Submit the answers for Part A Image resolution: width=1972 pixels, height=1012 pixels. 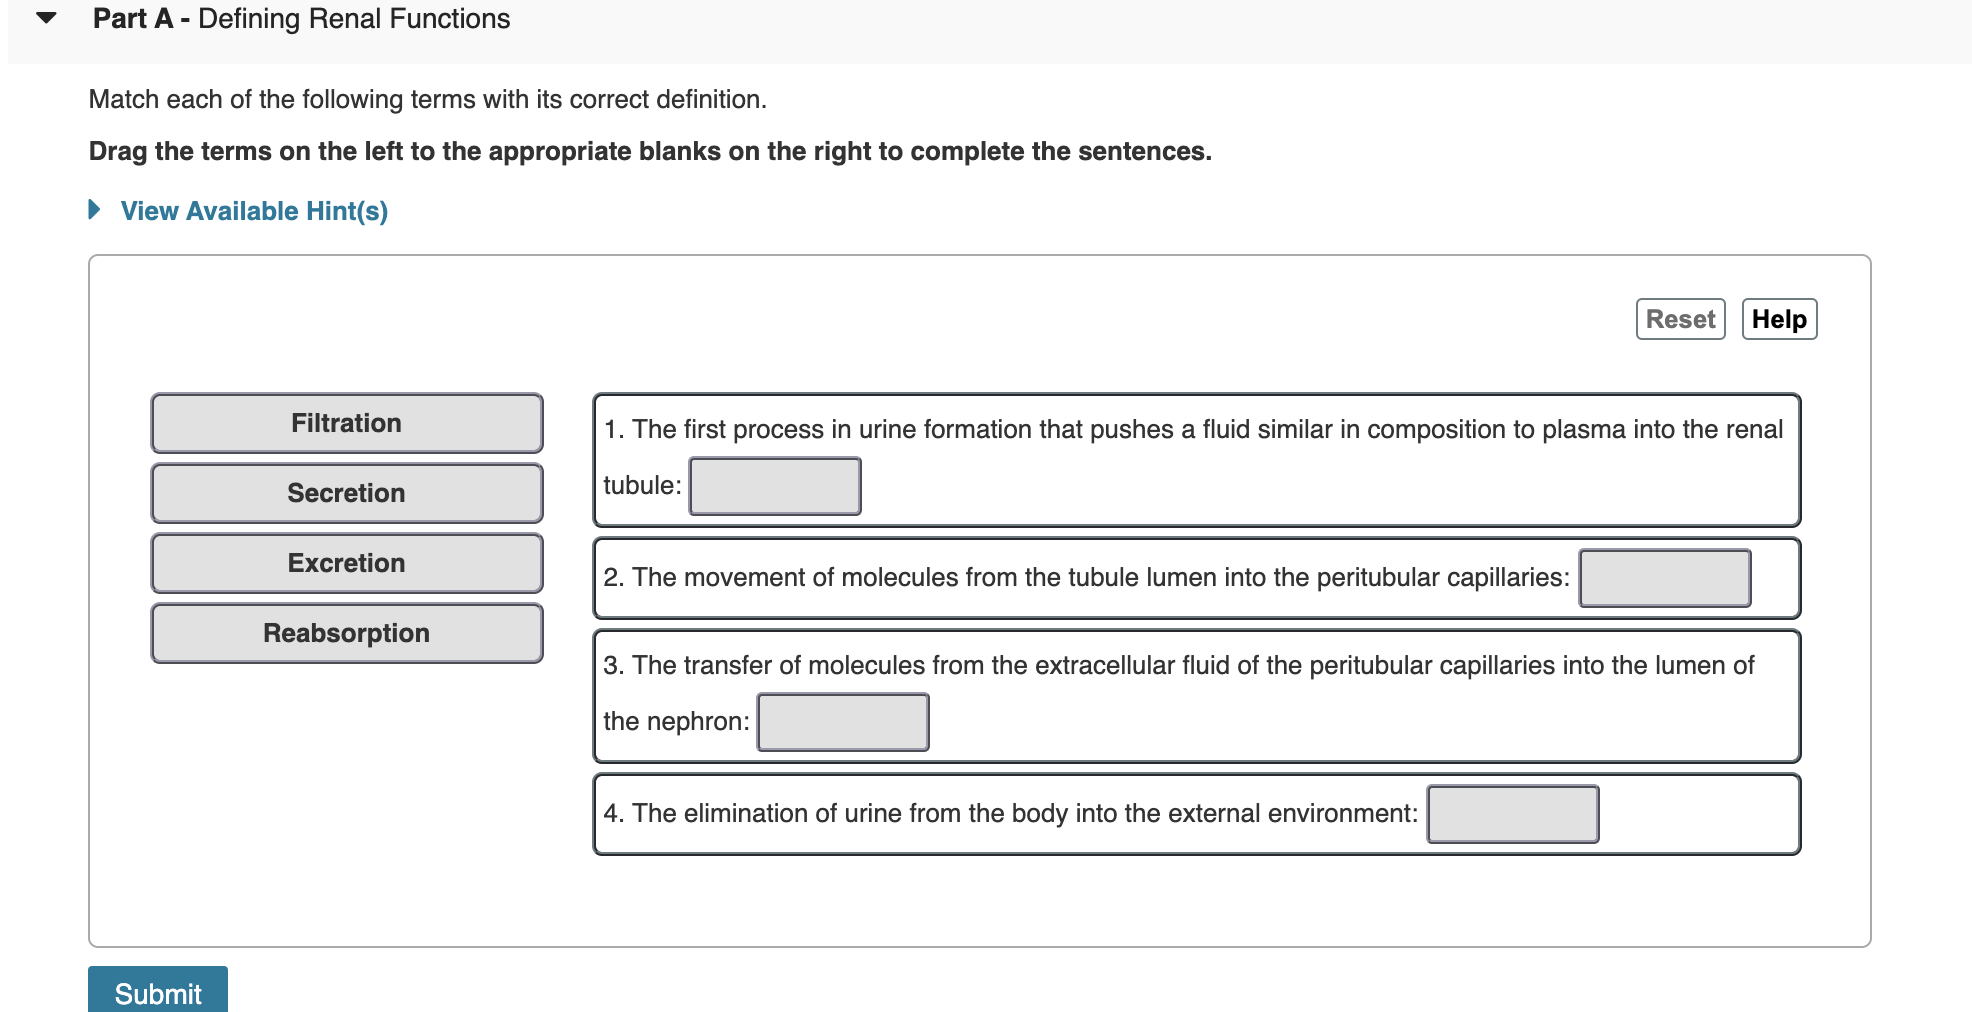(x=157, y=993)
